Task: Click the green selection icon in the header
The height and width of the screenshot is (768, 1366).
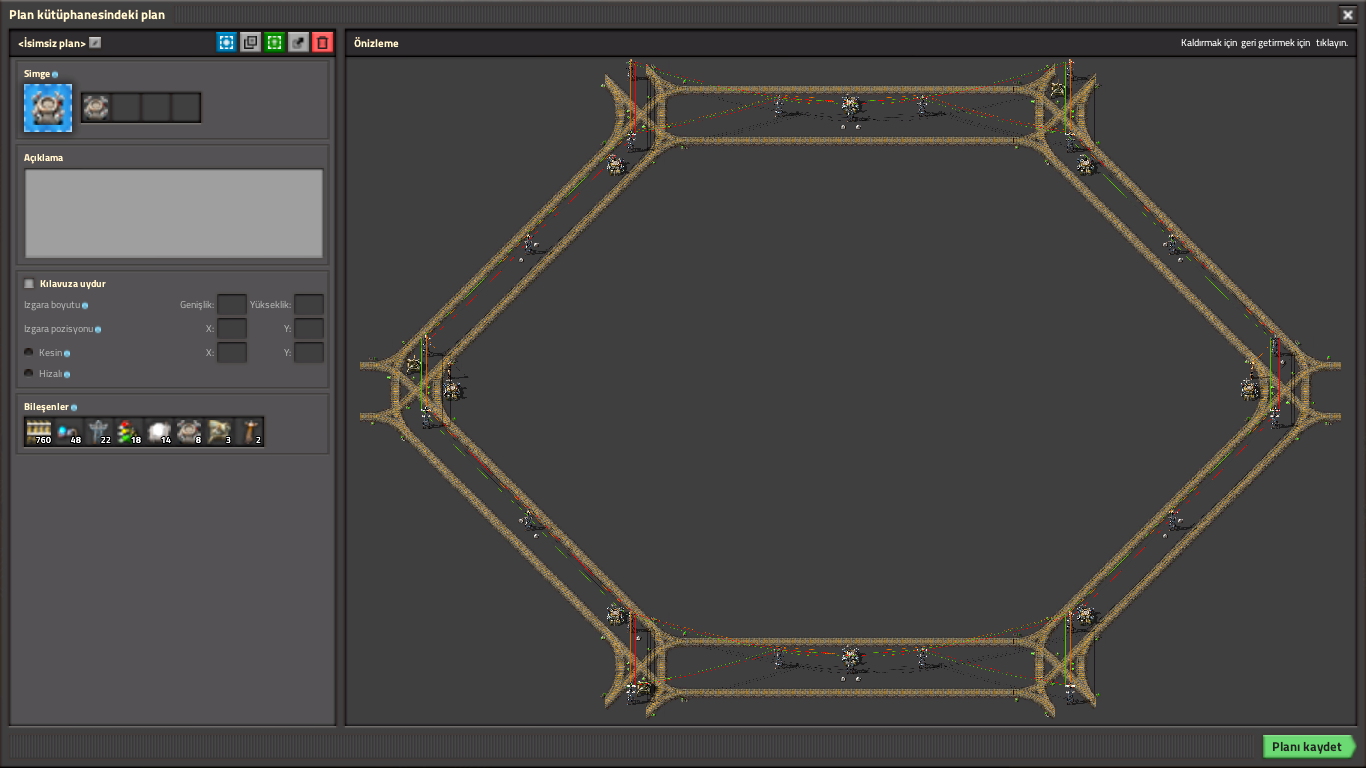Action: coord(275,42)
